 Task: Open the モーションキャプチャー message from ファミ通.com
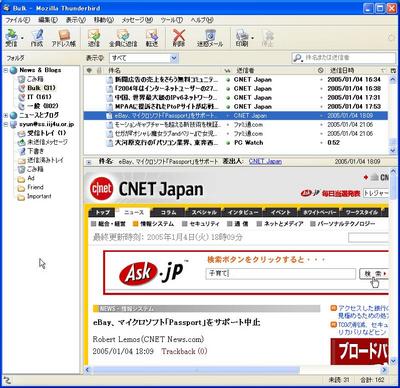235,125
